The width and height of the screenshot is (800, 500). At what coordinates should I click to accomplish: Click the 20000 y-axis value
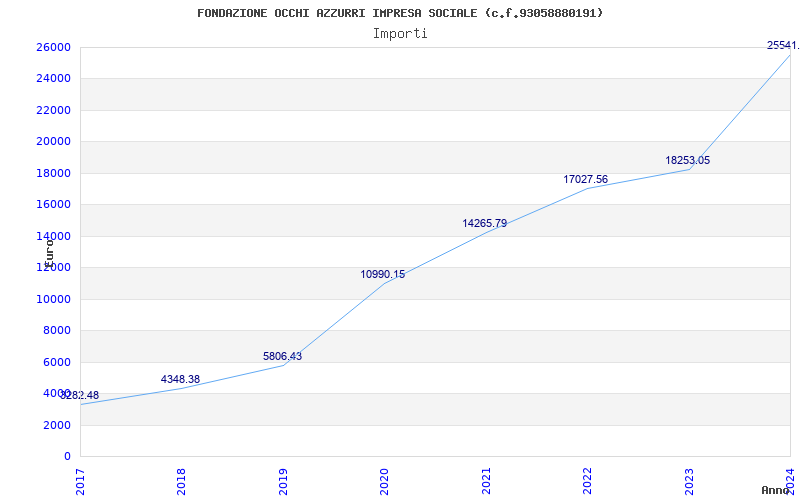(x=53, y=141)
